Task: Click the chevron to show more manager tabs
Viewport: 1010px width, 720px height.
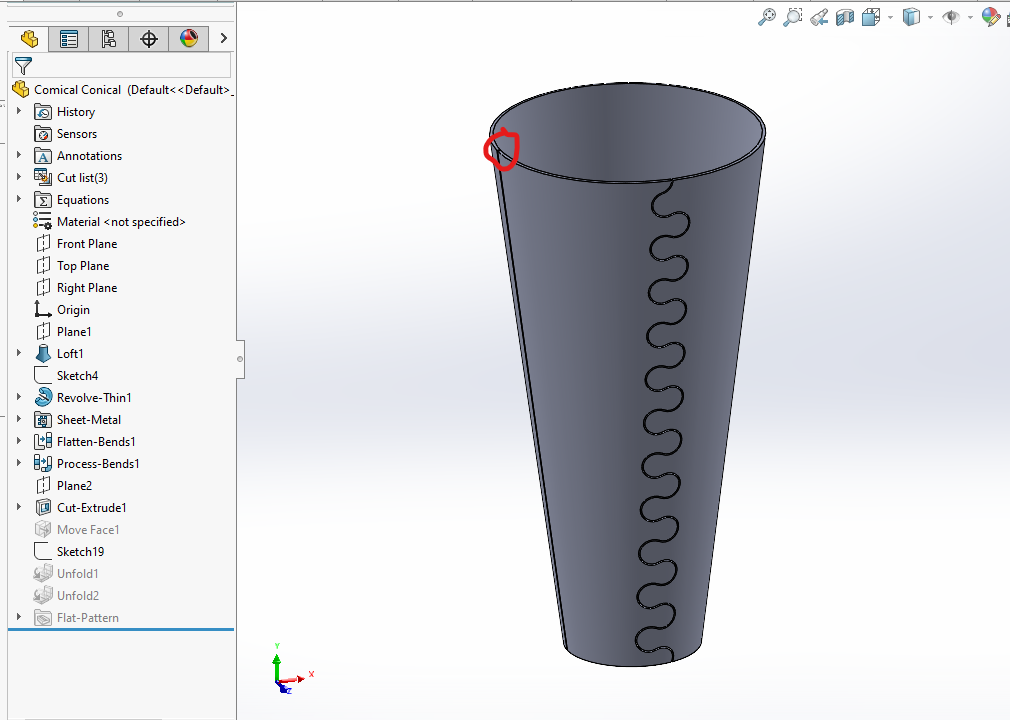Action: pyautogui.click(x=223, y=39)
